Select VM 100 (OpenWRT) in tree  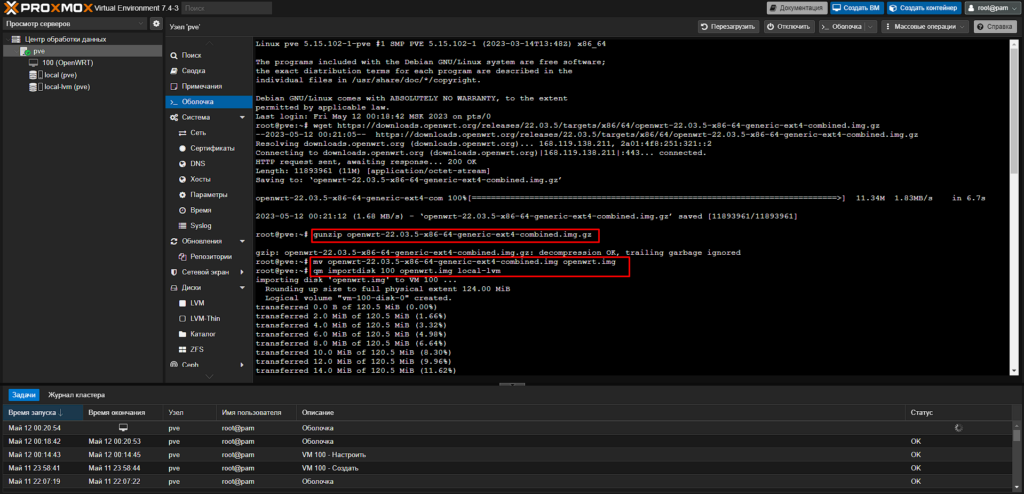[x=68, y=63]
